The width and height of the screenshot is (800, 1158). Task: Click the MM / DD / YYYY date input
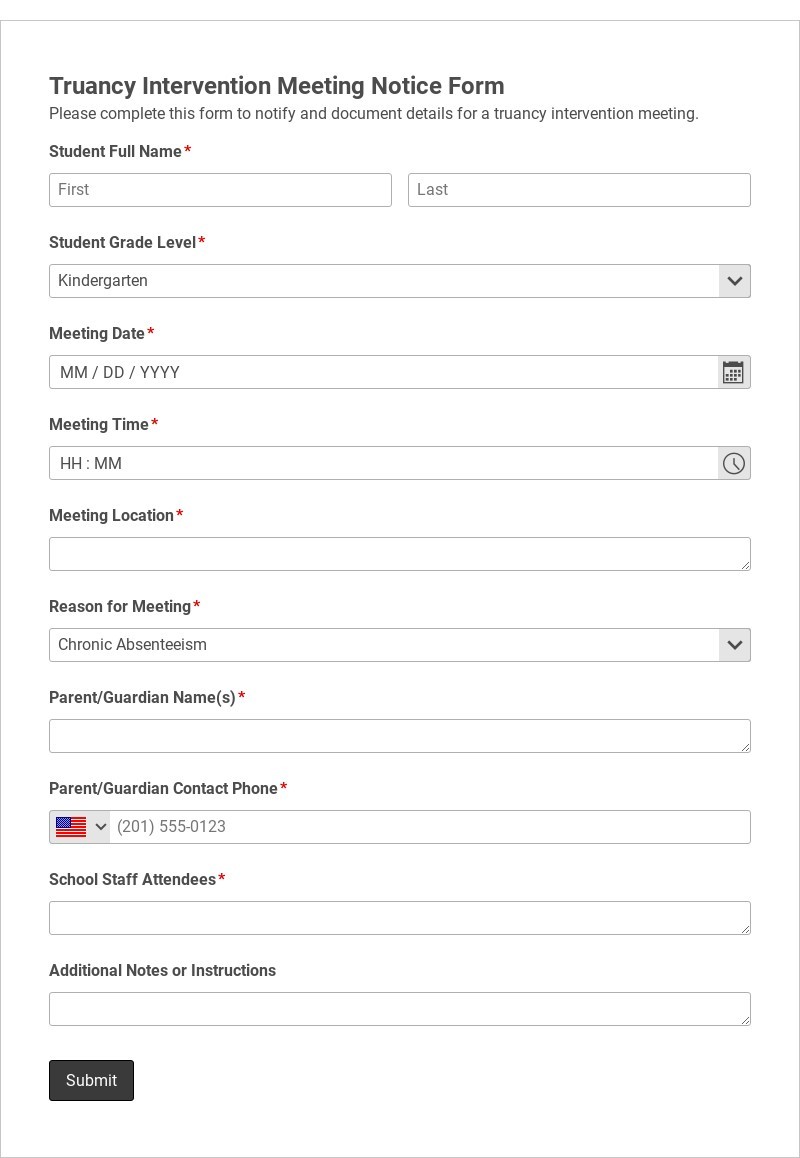383,372
